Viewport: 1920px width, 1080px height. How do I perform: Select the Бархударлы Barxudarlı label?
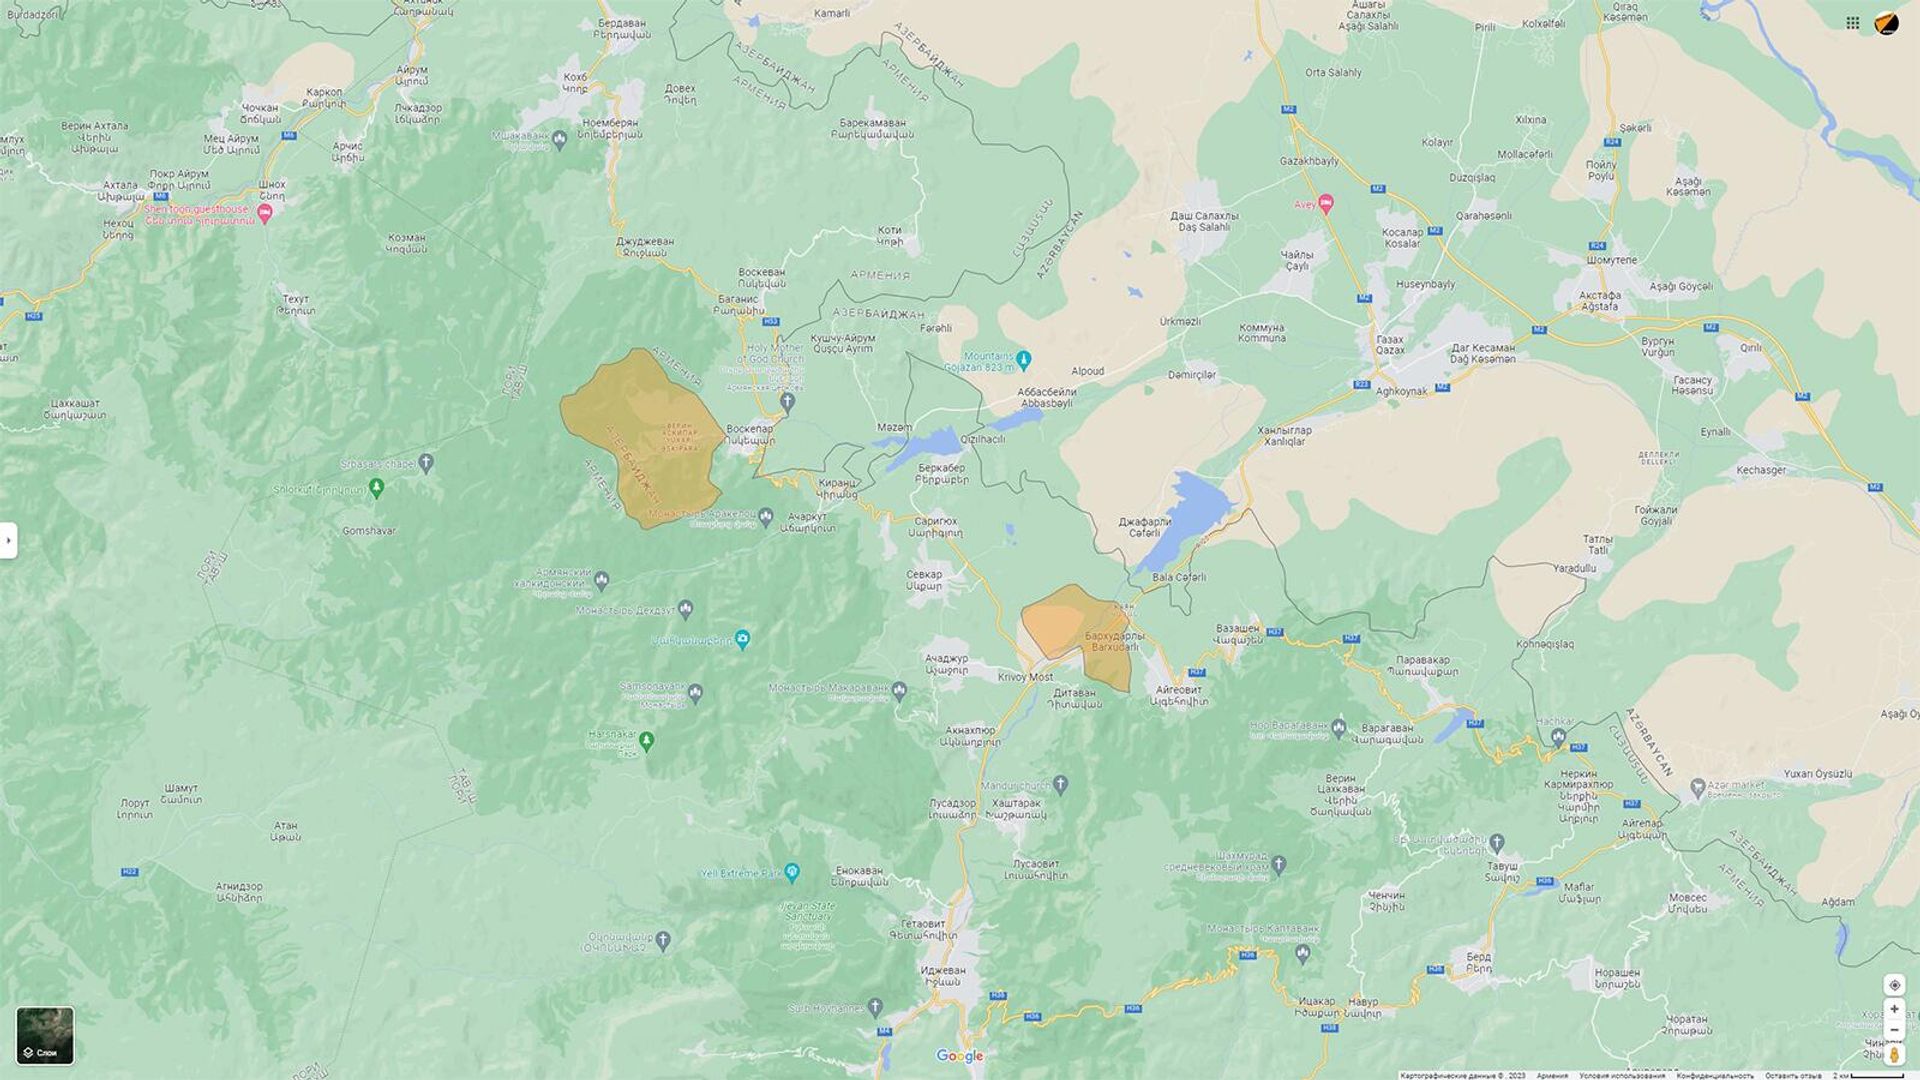(x=1115, y=641)
